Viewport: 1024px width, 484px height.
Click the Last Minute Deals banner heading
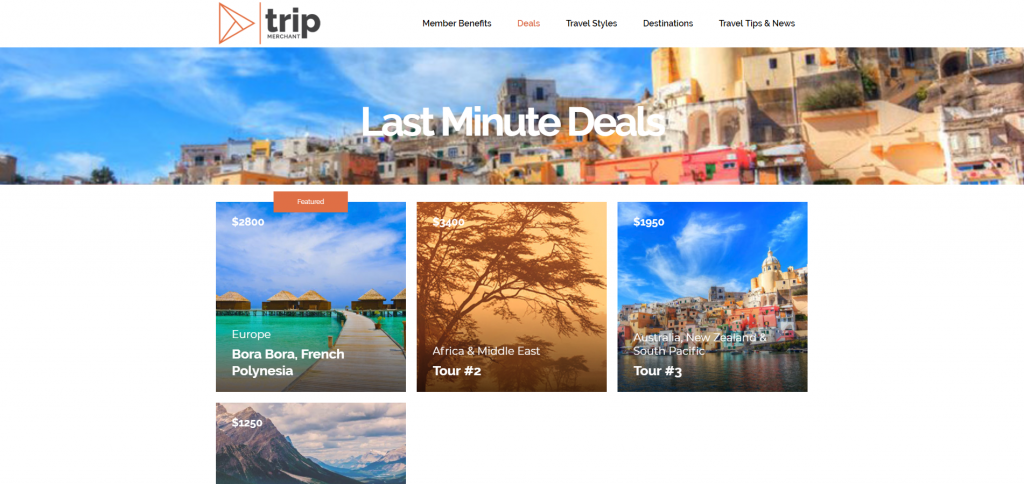[512, 121]
